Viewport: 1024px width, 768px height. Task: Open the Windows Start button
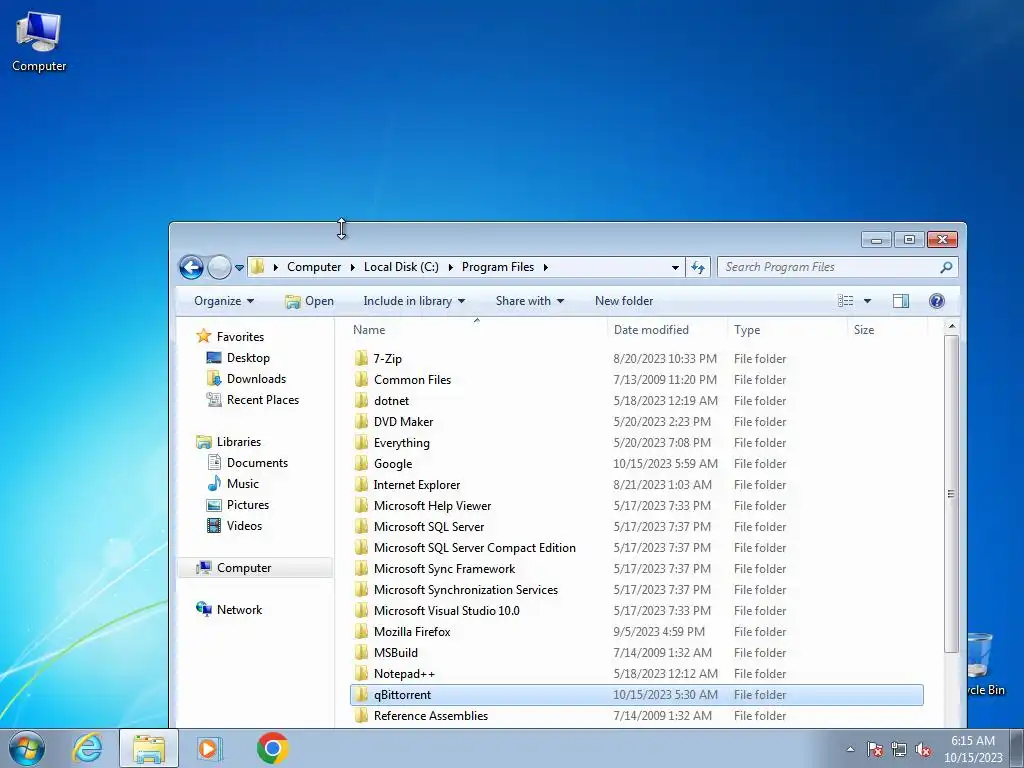click(x=27, y=748)
